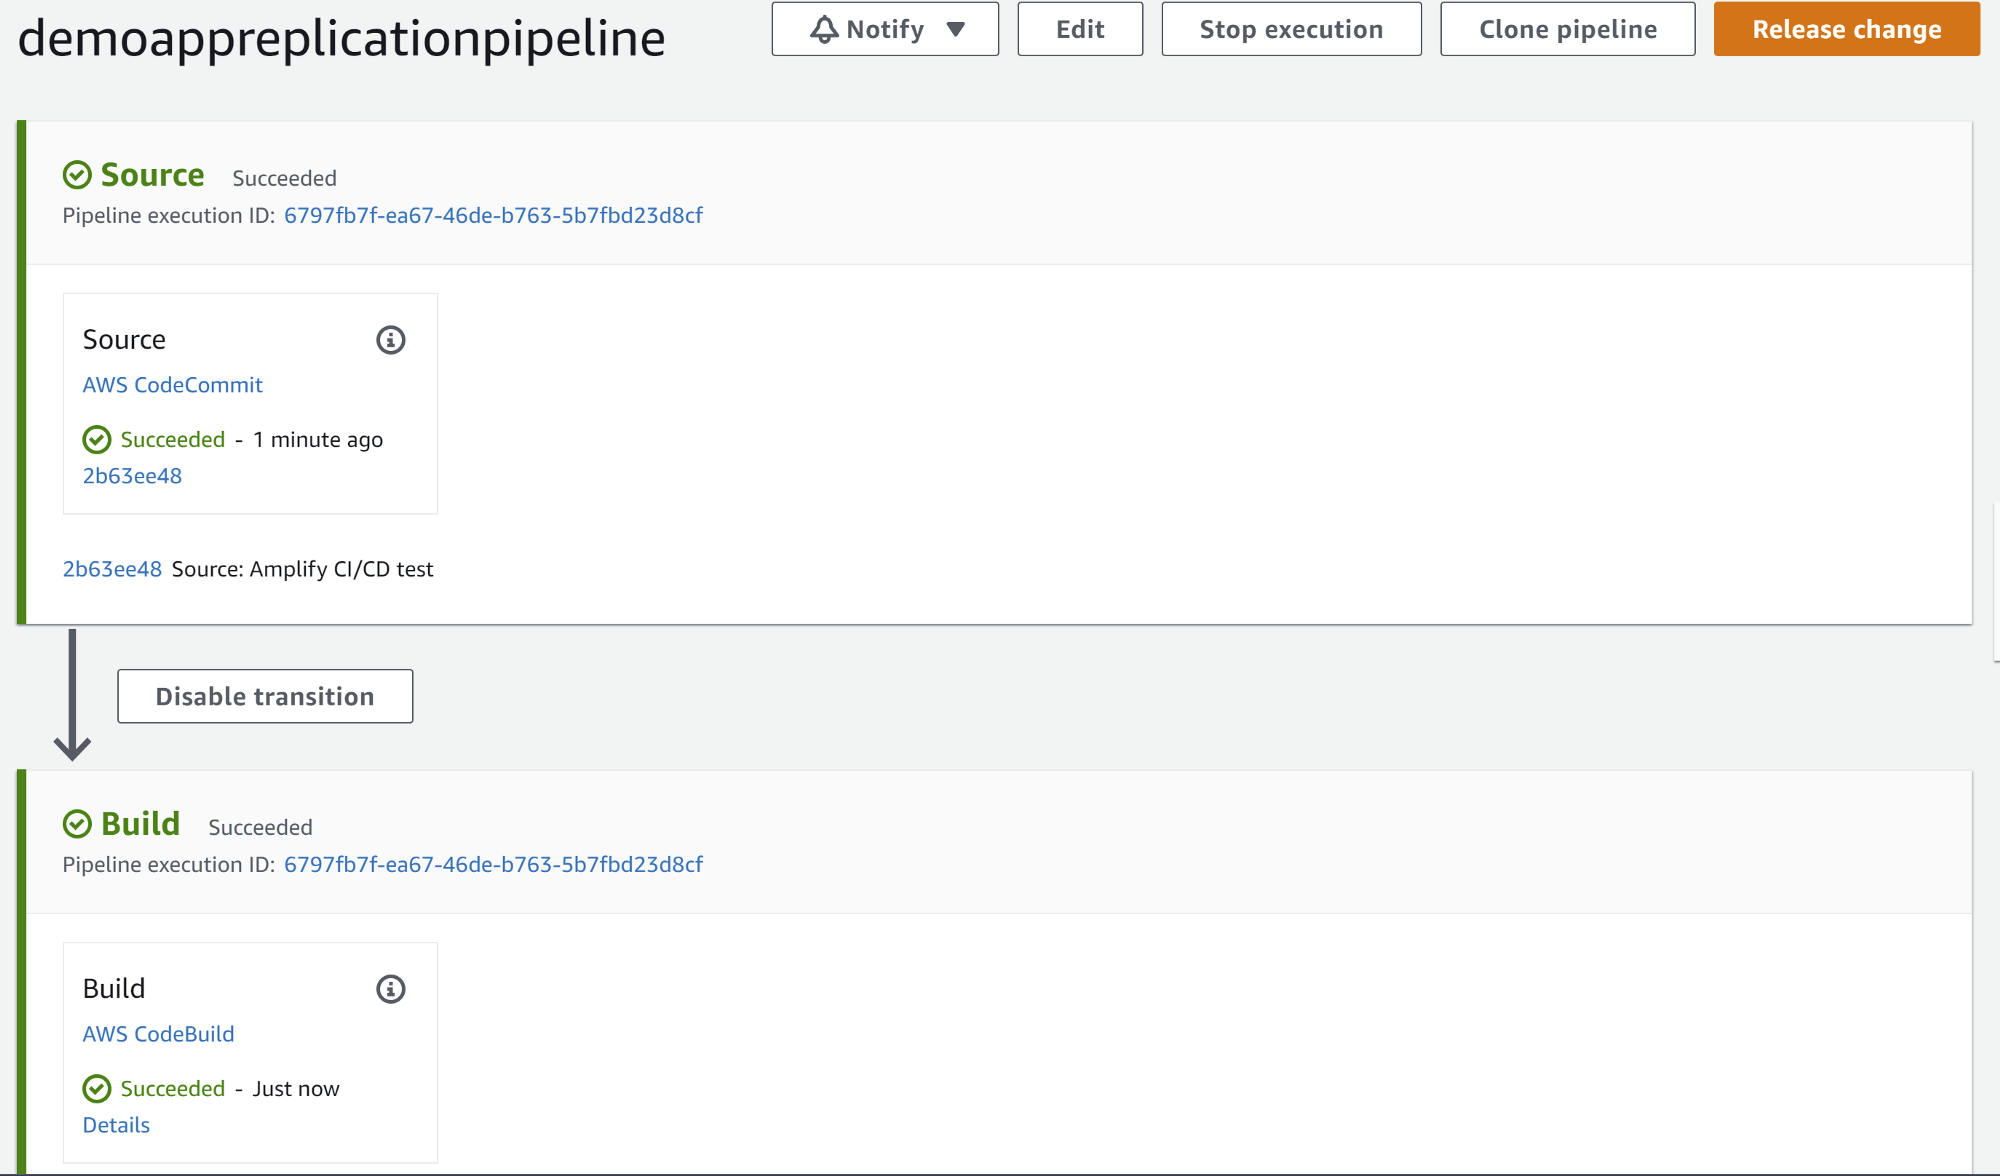Click the Edit pipeline button
This screenshot has height=1176, width=2000.
1080,29
